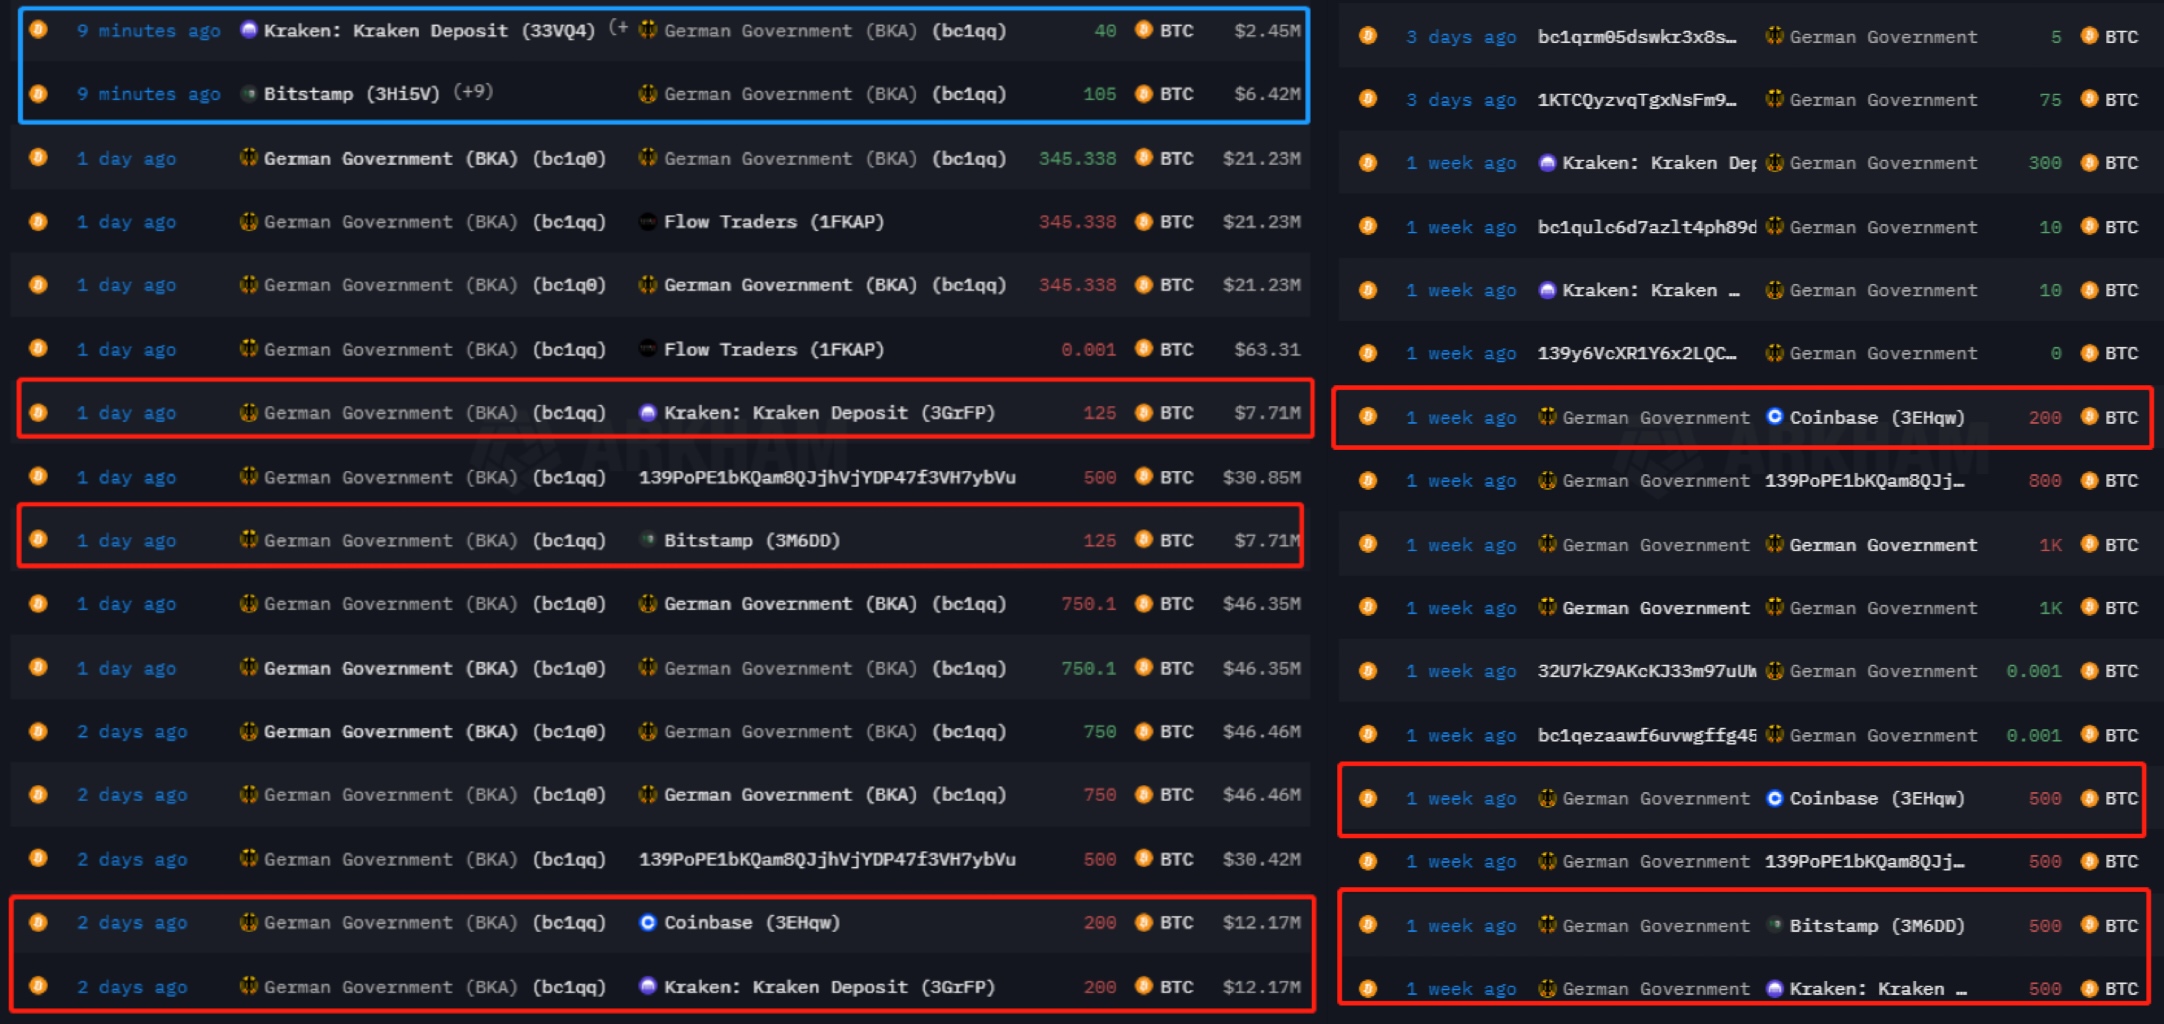2164x1024 pixels.
Task: Open address 139PoPE1bKQam8QJjhVjYDP47f3VH7ybVu in $30.85M row
Action: point(827,478)
